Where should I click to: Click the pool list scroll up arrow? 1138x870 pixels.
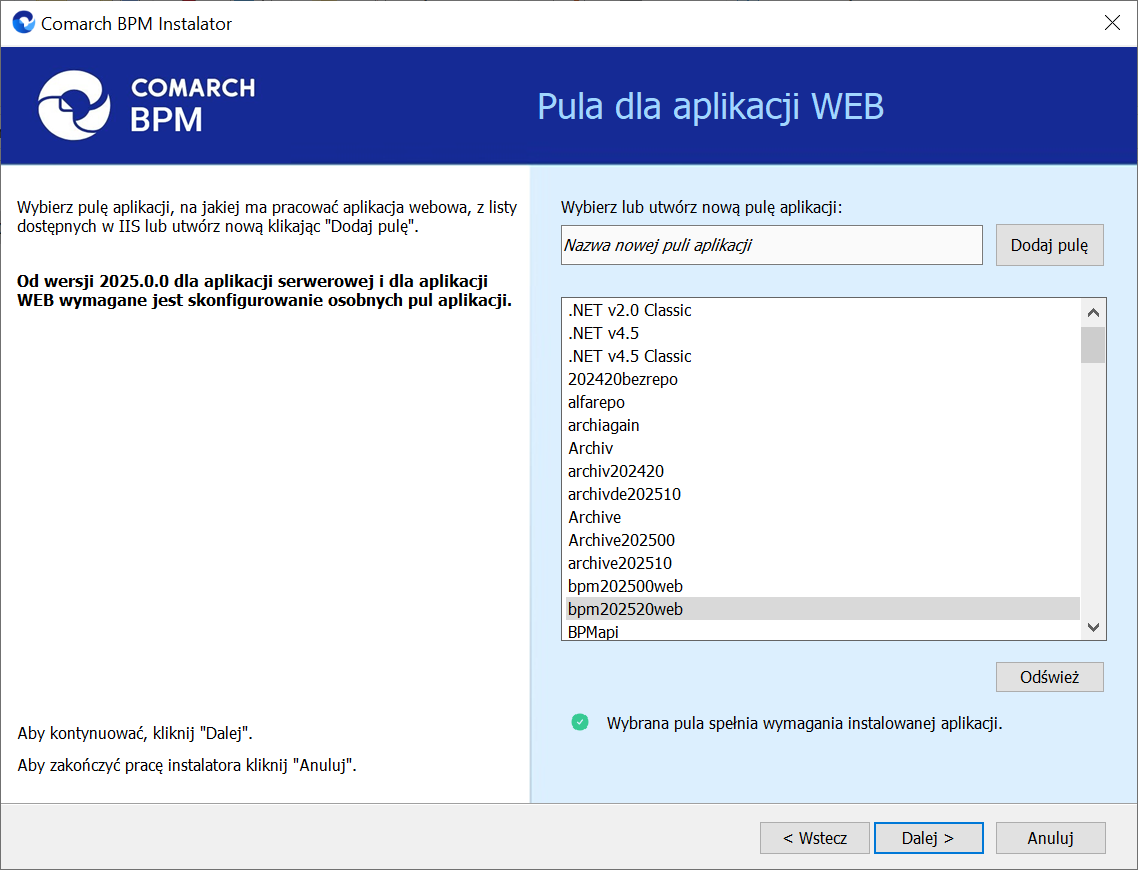click(1093, 313)
